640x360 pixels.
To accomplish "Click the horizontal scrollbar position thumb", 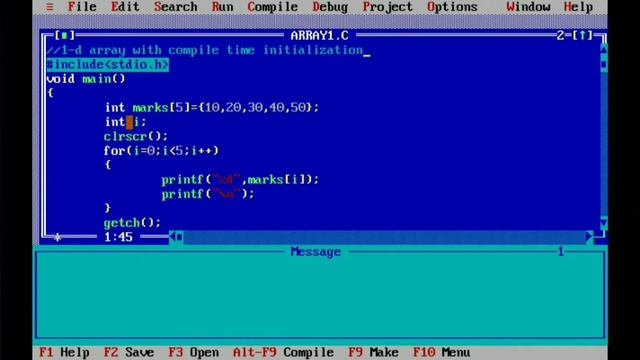I will tap(180, 237).
